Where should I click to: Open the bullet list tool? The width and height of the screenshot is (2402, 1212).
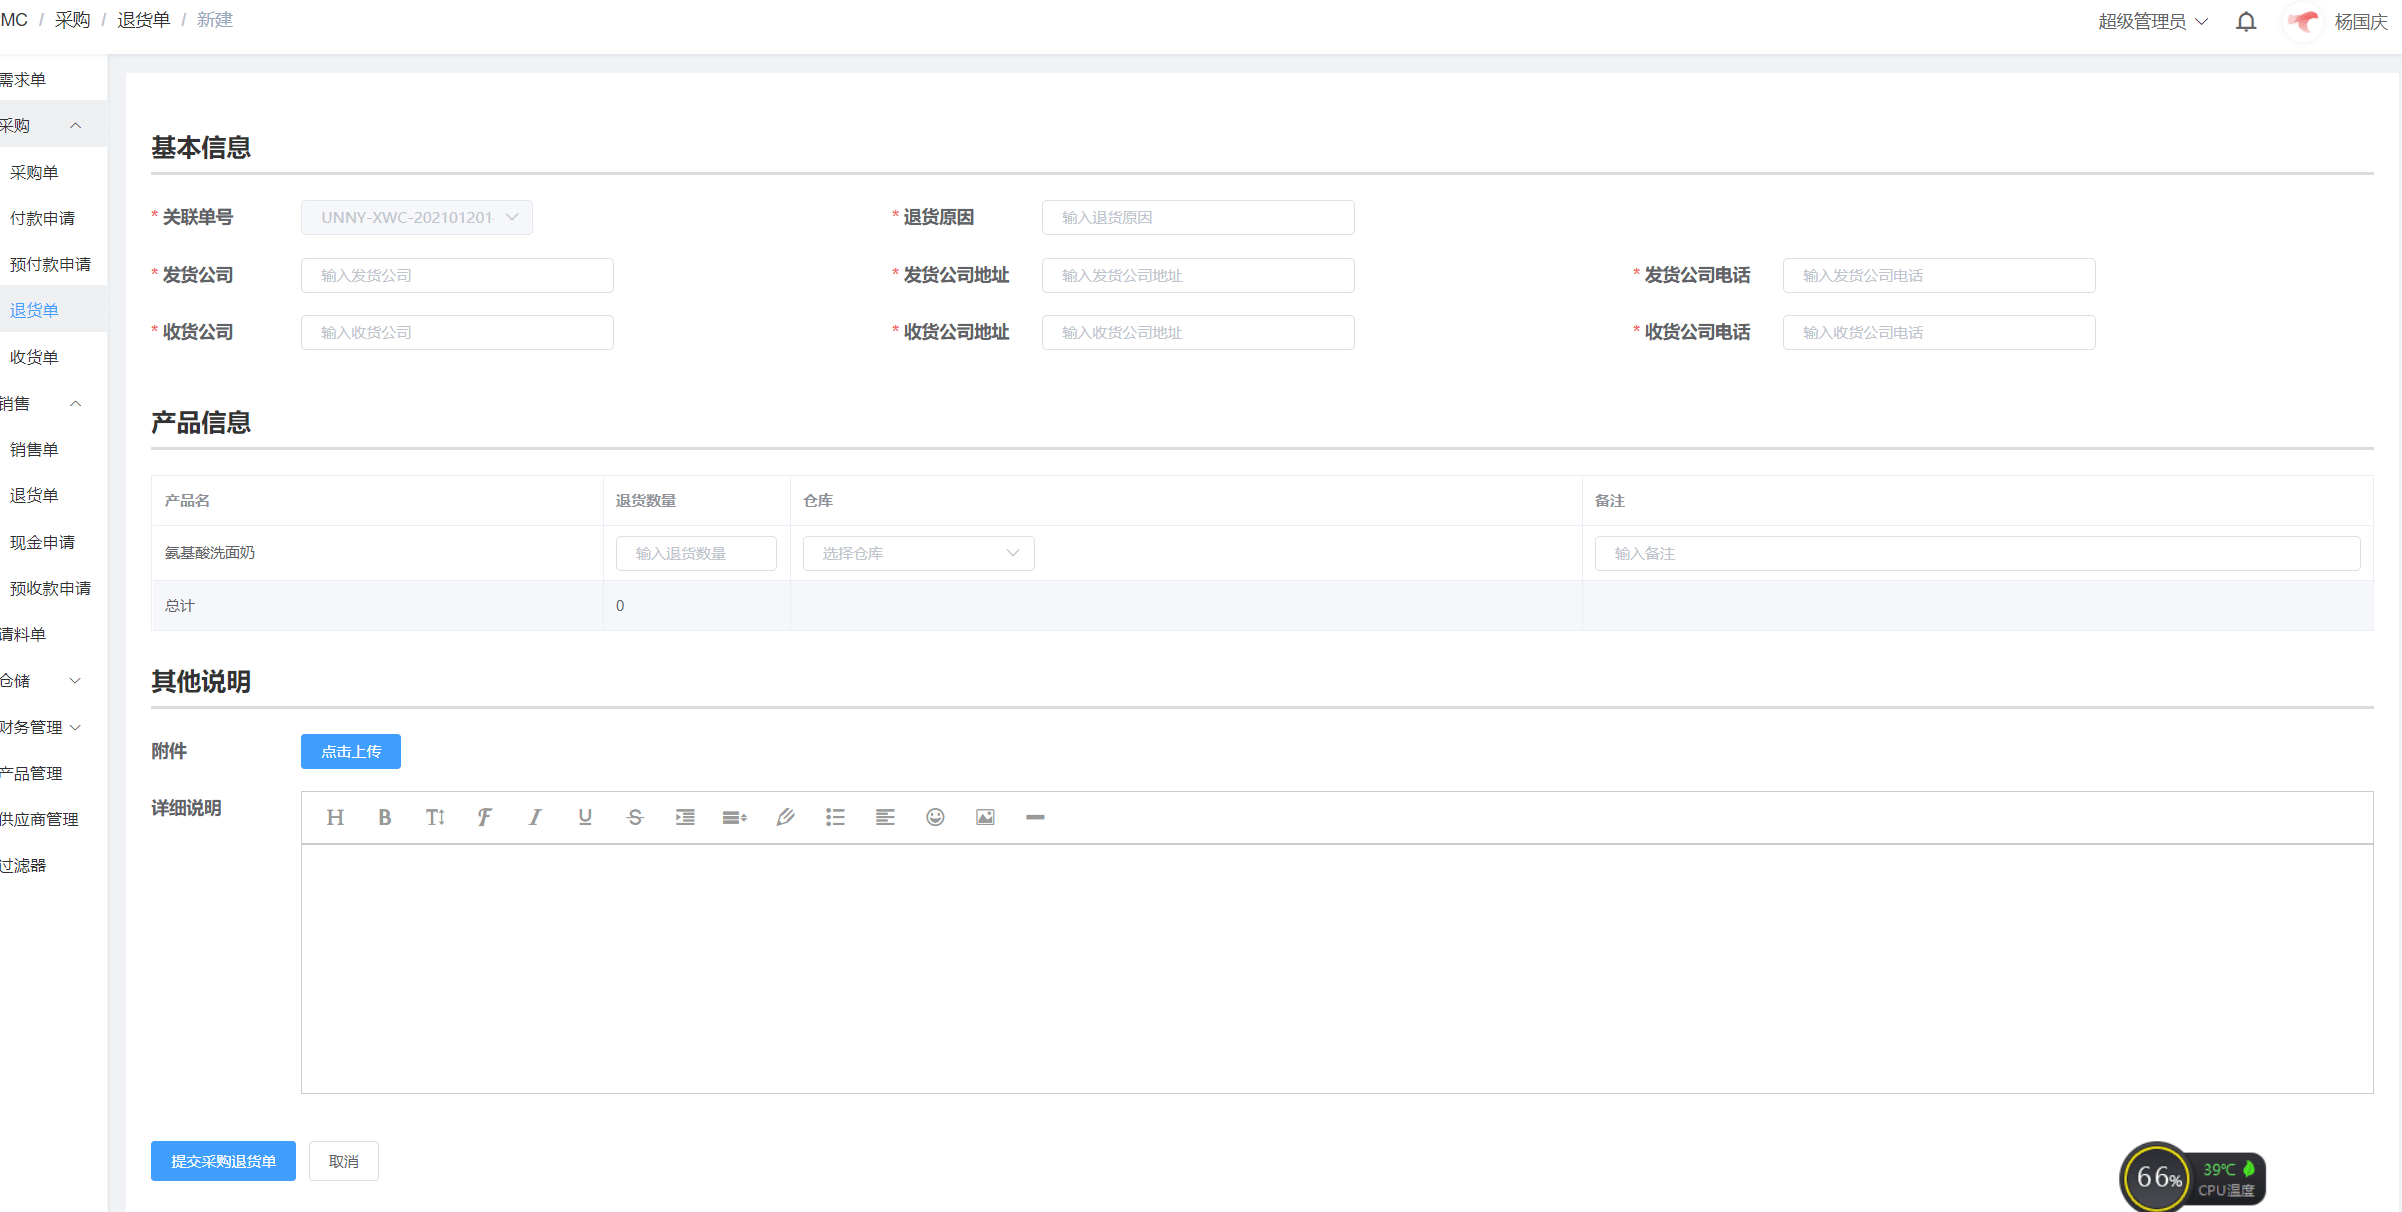click(835, 817)
